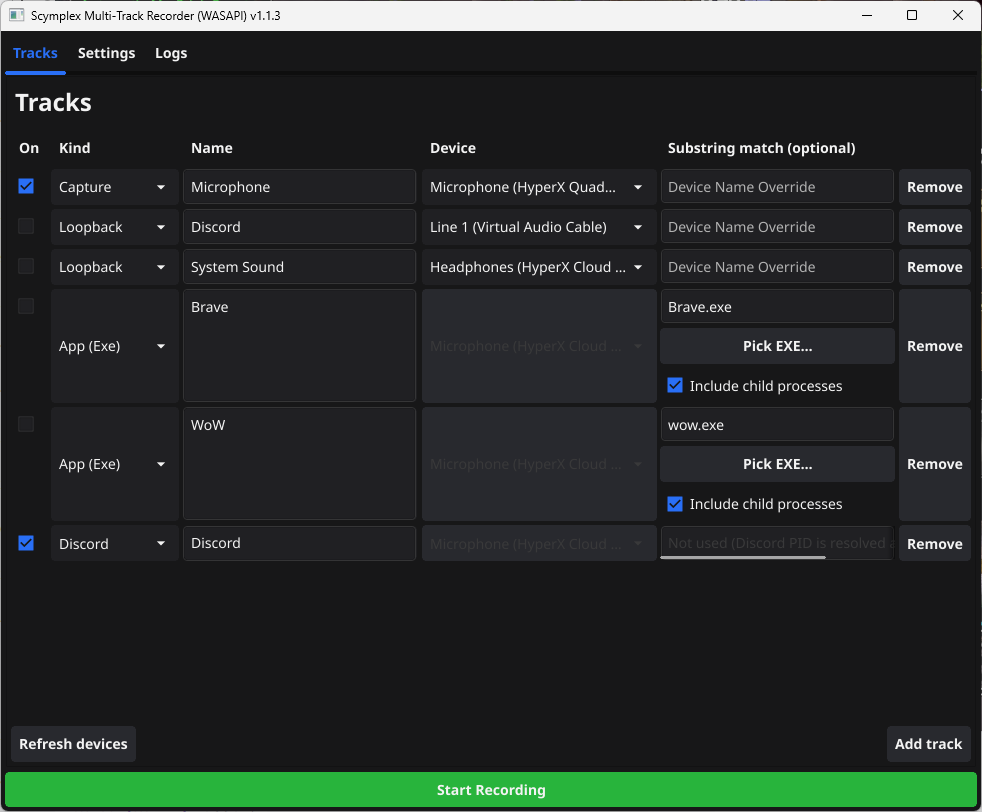Switch to the Settings tab
982x812 pixels.
click(x=106, y=53)
